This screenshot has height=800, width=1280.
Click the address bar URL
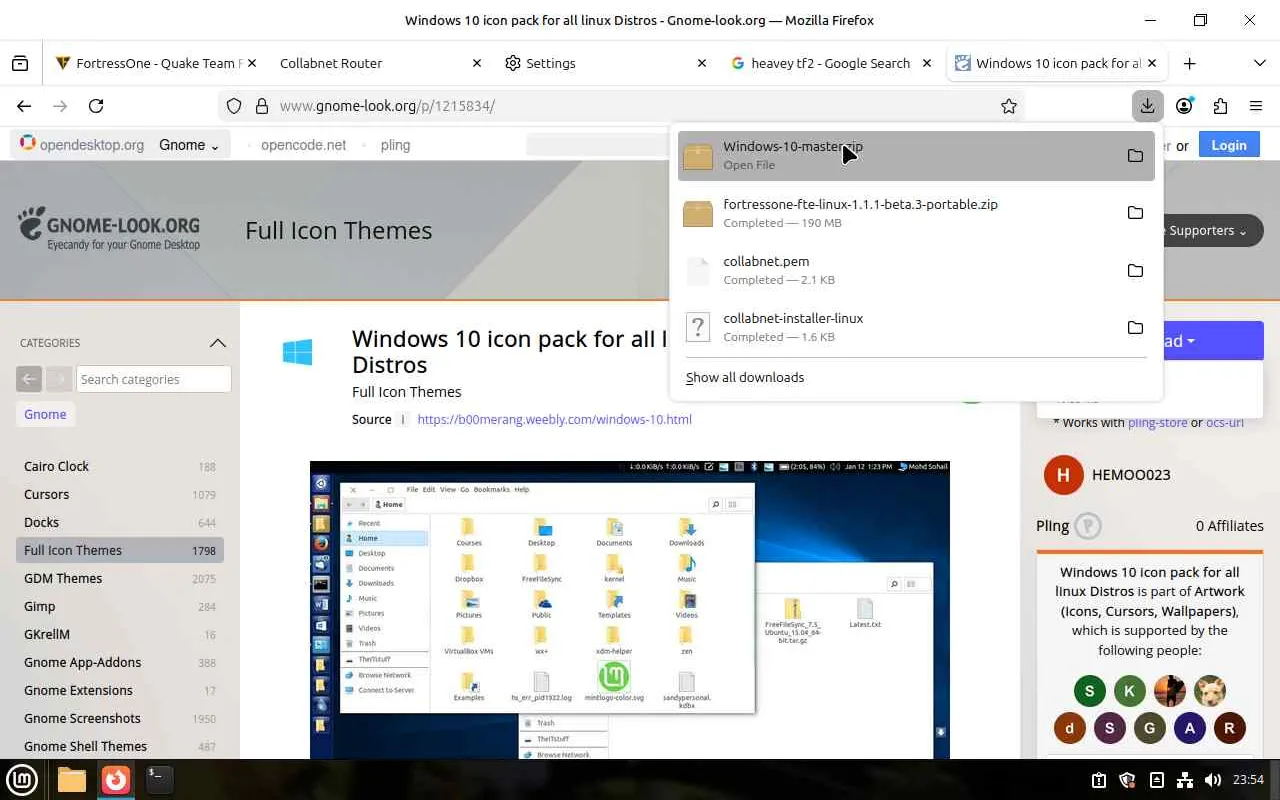pyautogui.click(x=387, y=106)
